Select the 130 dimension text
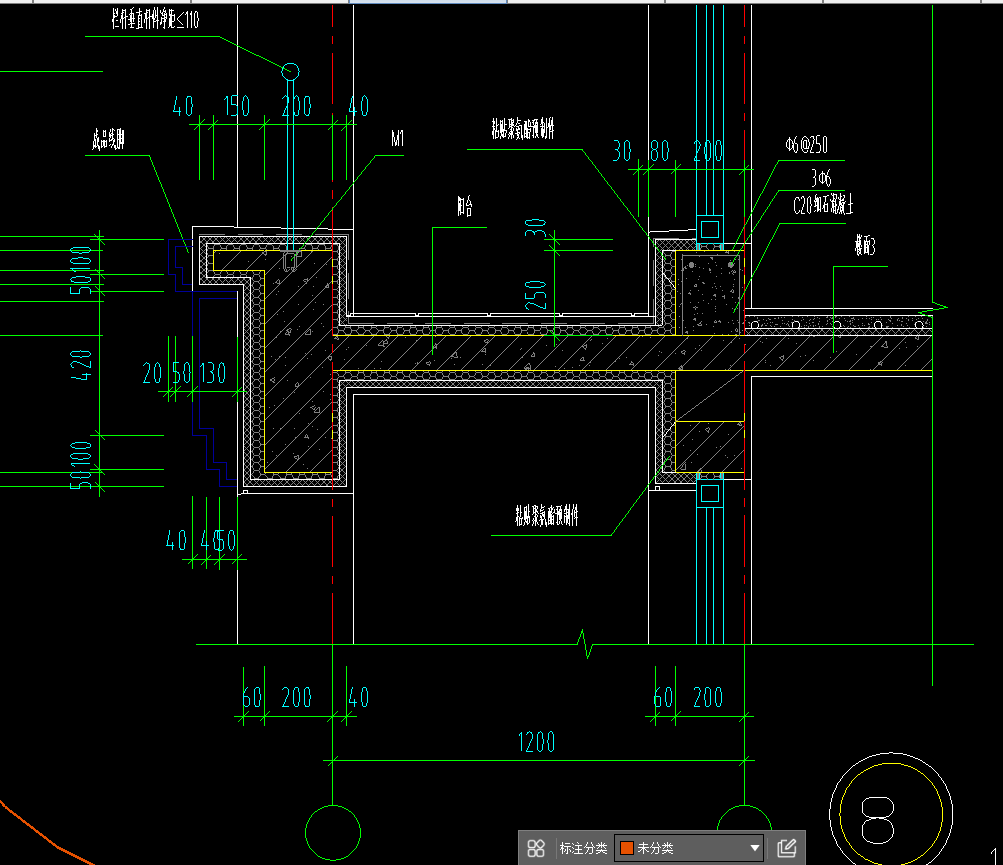 [x=212, y=373]
